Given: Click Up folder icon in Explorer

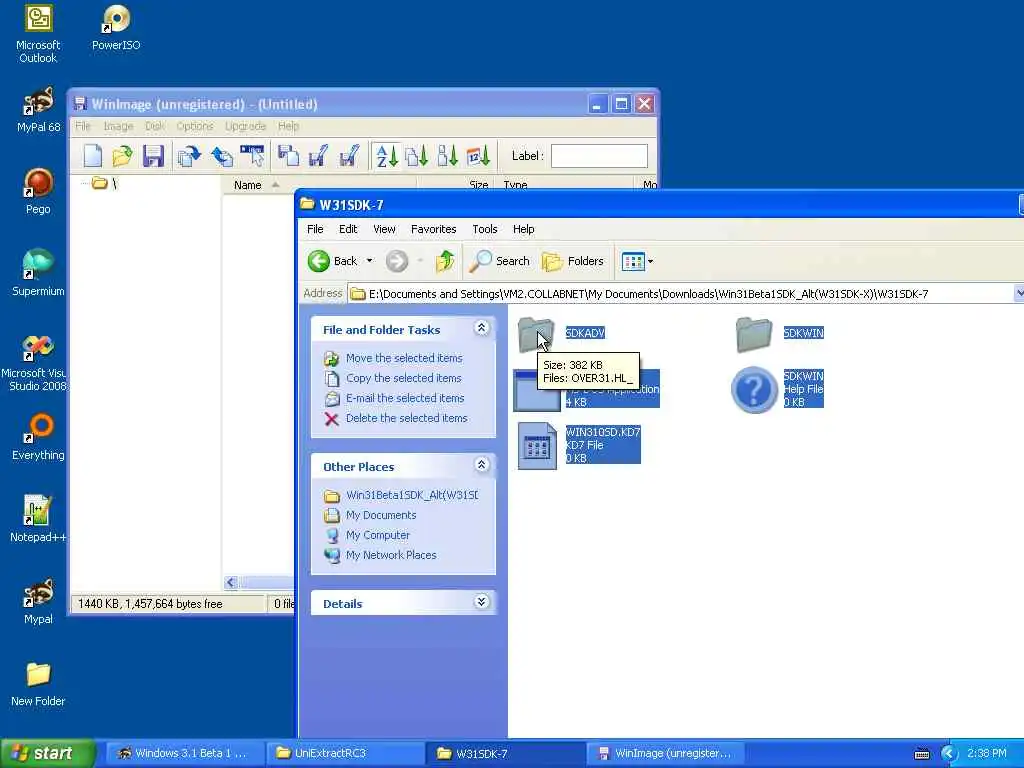Looking at the screenshot, I should (445, 261).
